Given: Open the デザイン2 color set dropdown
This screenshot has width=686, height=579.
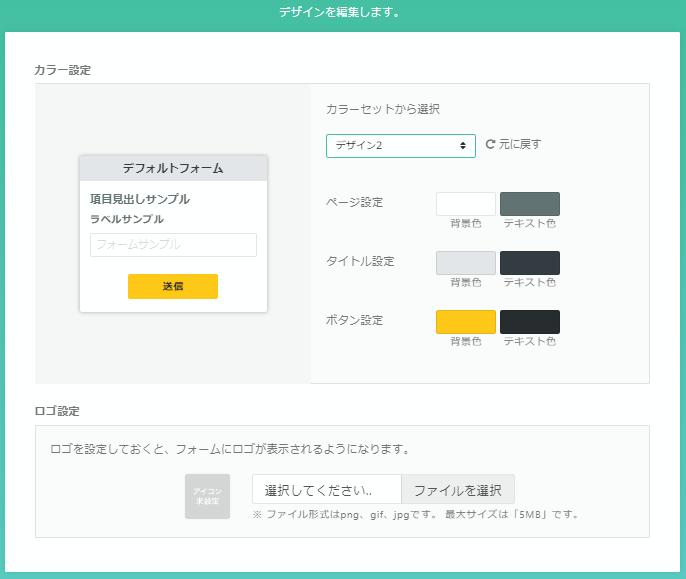Looking at the screenshot, I should [x=400, y=146].
